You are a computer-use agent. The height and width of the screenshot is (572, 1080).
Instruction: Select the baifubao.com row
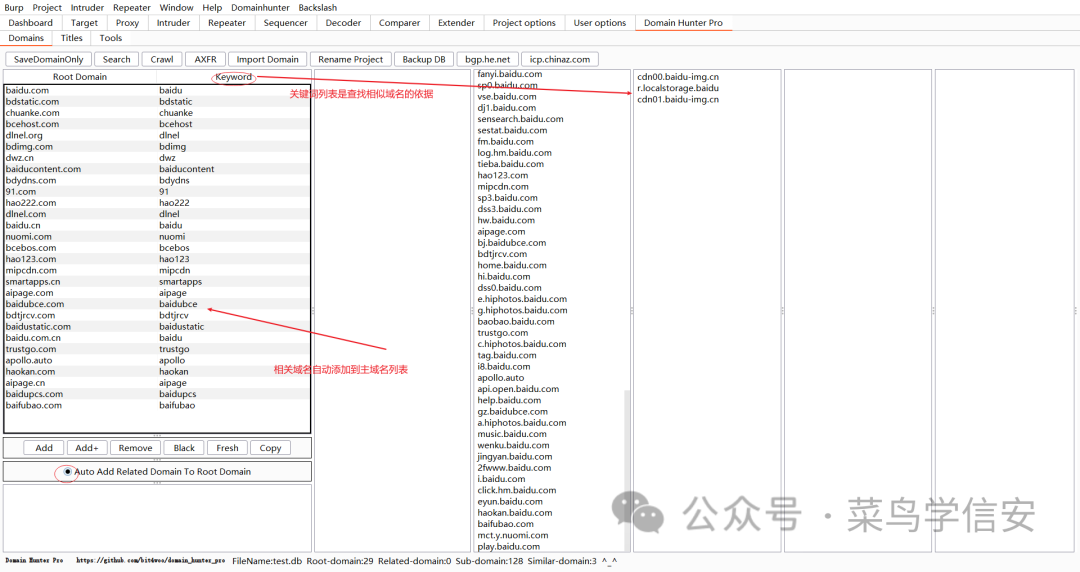(157, 405)
